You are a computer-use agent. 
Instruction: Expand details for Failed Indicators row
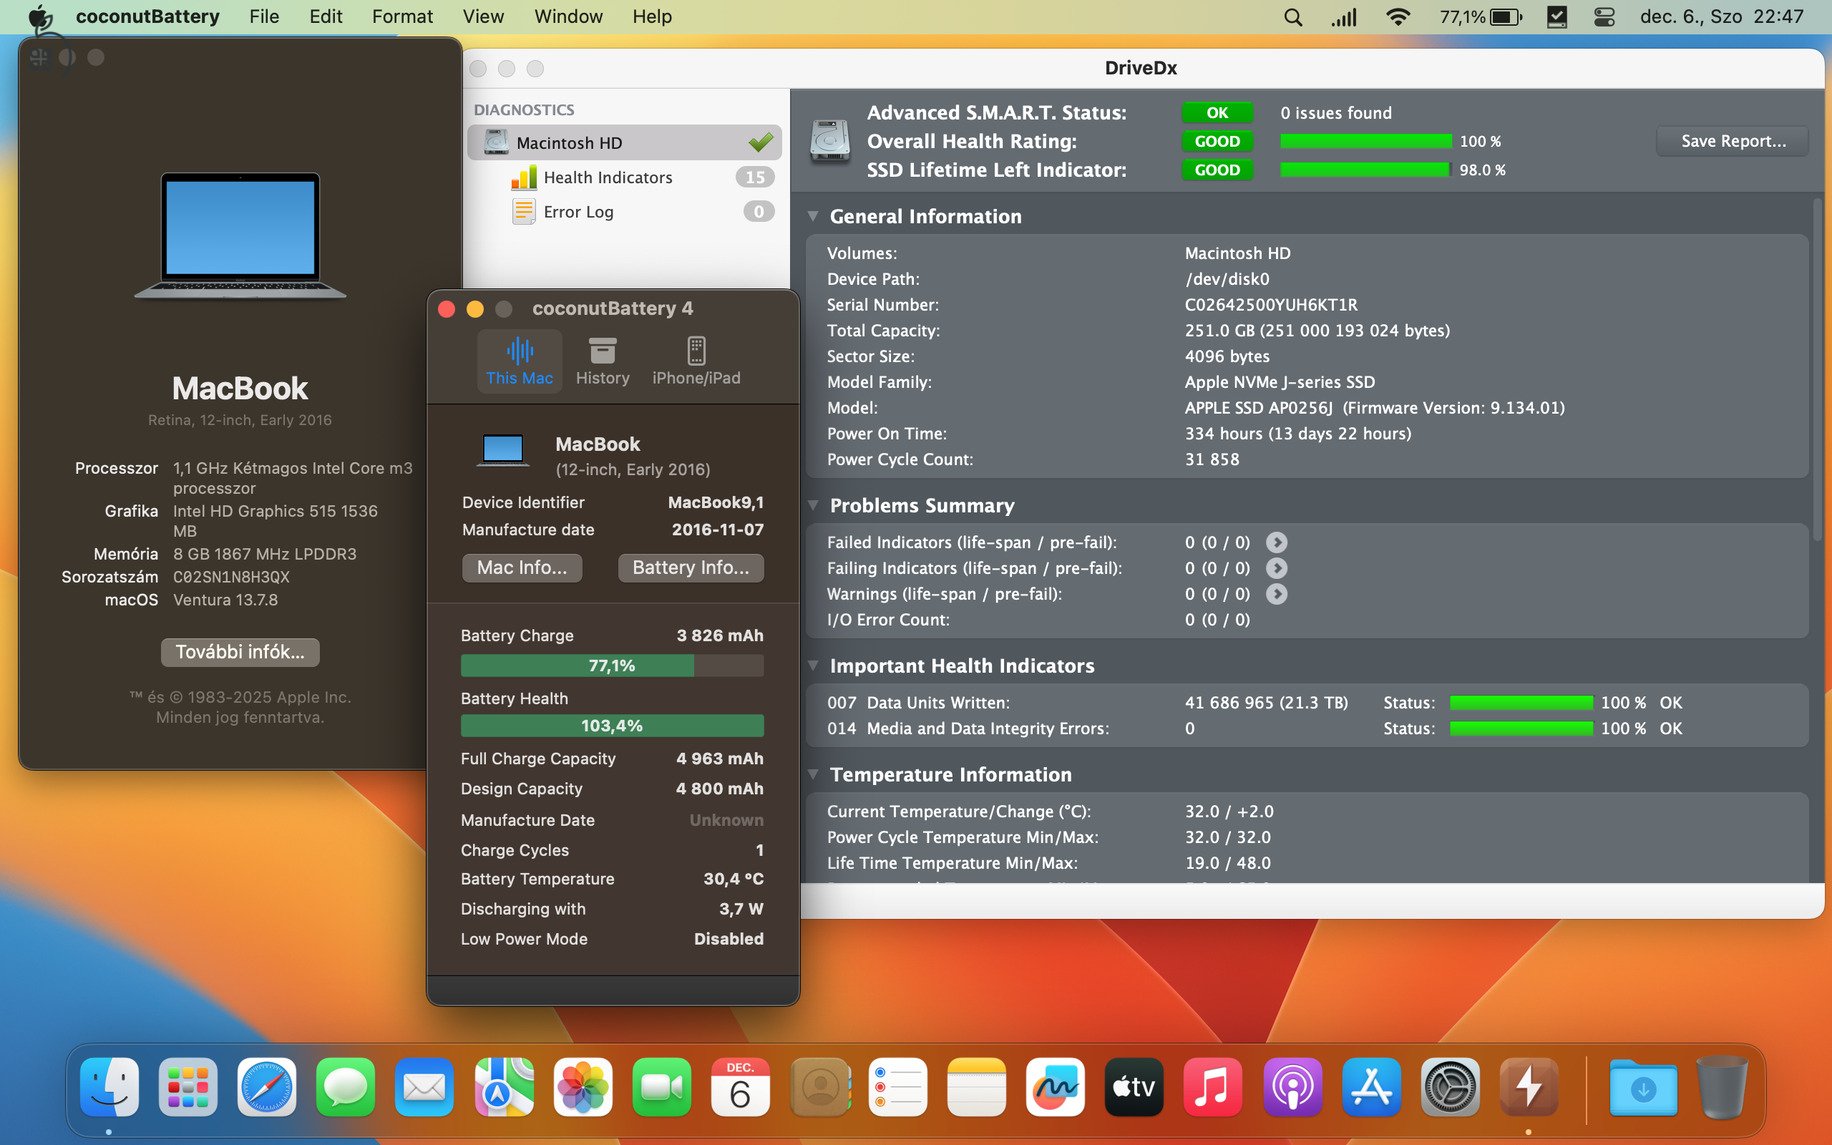tap(1276, 542)
